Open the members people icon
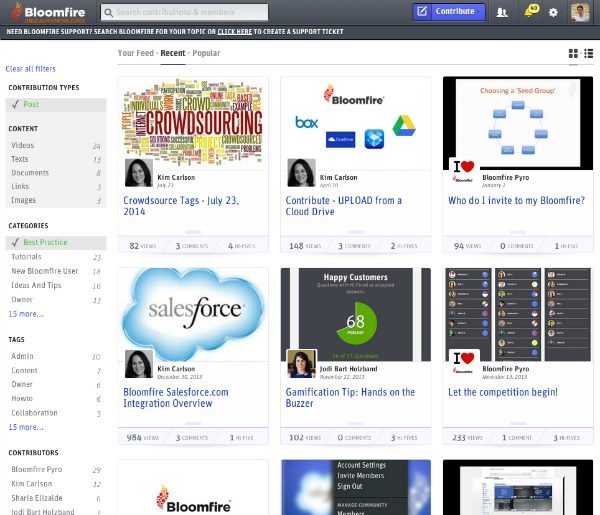Screen dimensions: 600x515 (502, 13)
